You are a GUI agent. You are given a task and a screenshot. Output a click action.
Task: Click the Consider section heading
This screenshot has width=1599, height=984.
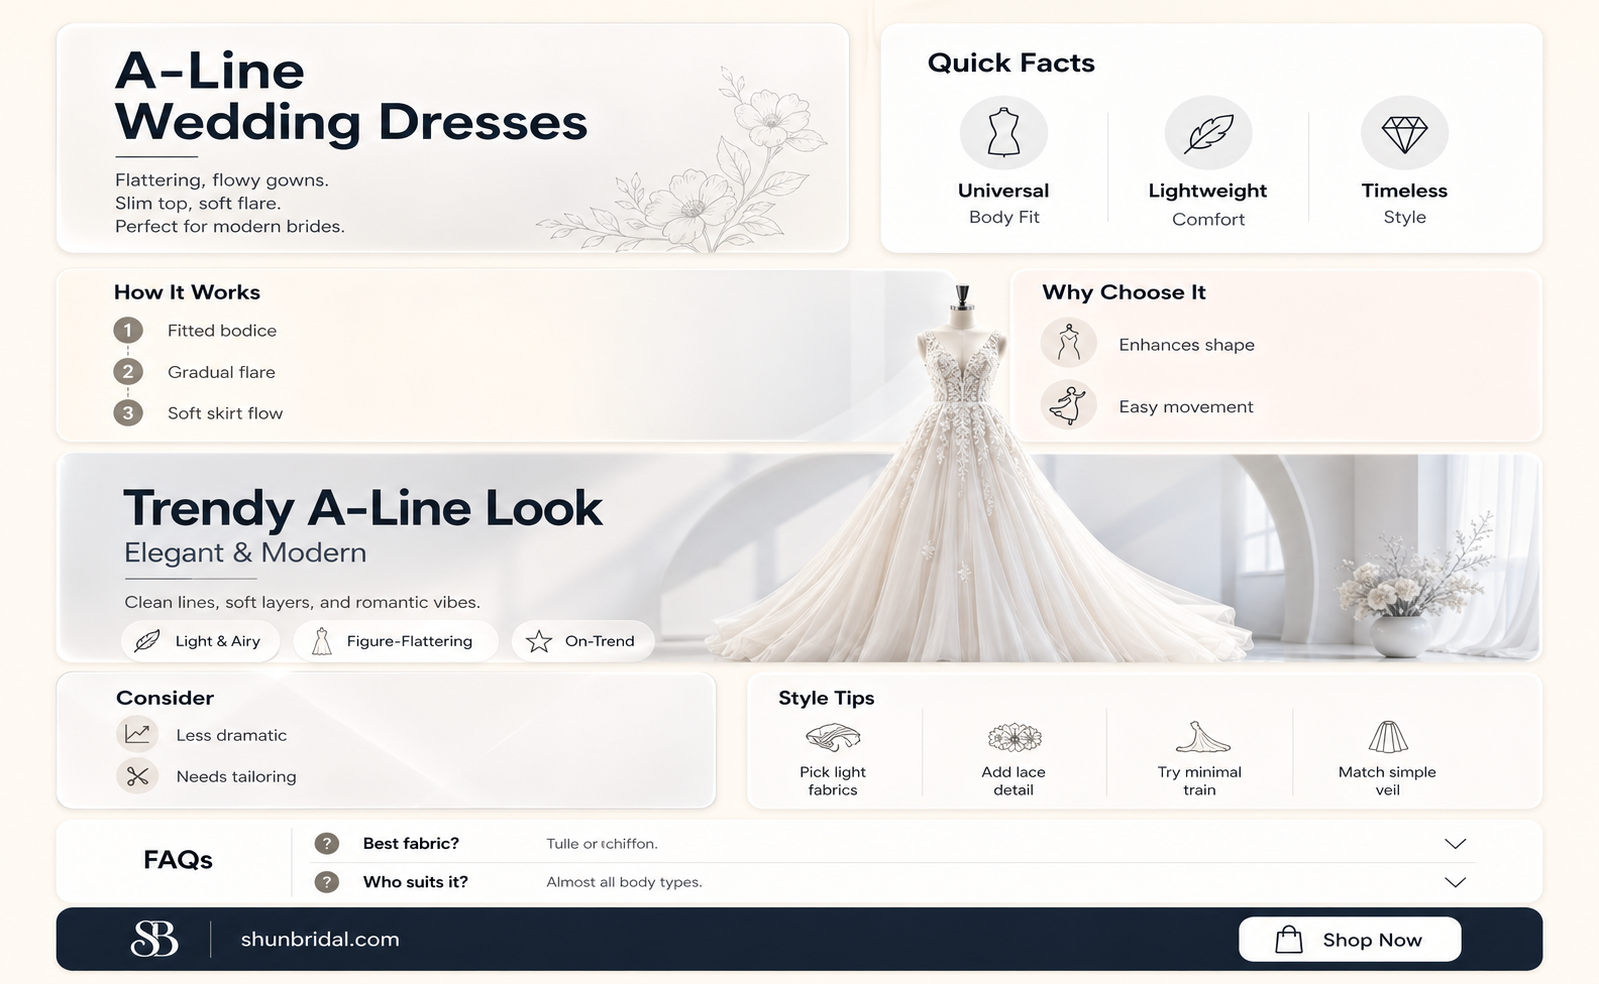[165, 698]
